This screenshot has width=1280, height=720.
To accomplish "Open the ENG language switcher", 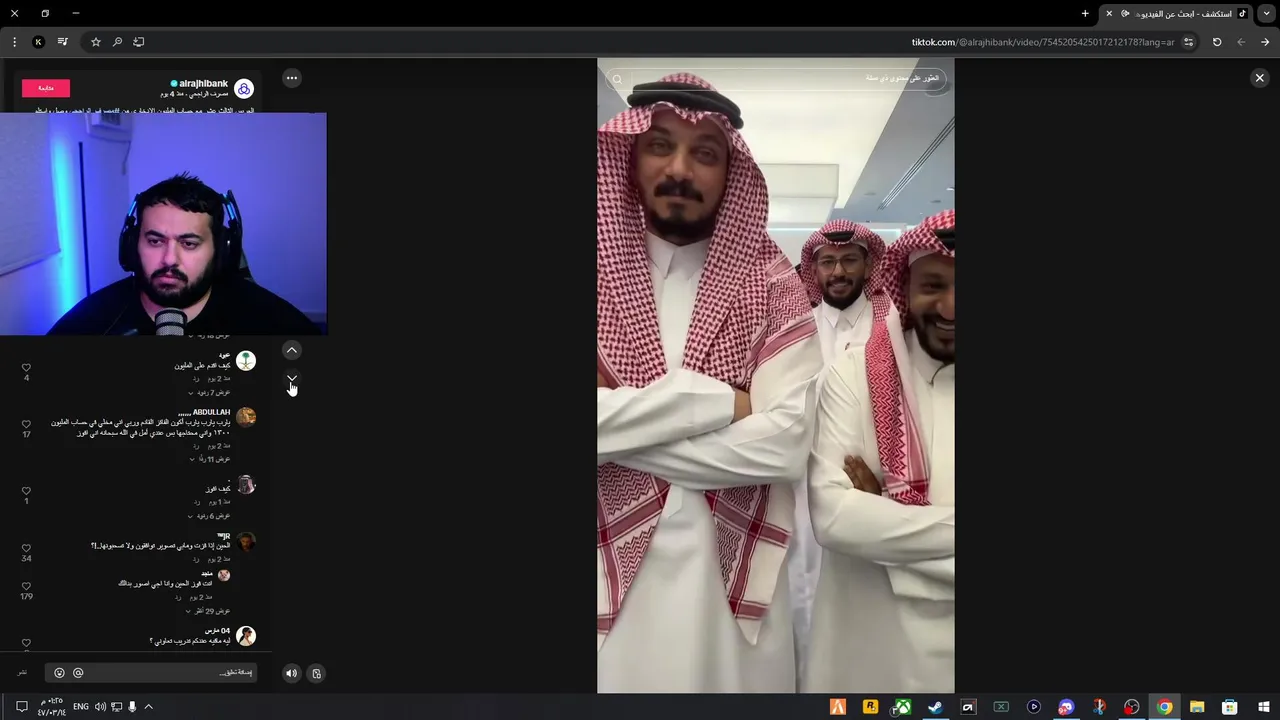I will tap(81, 707).
